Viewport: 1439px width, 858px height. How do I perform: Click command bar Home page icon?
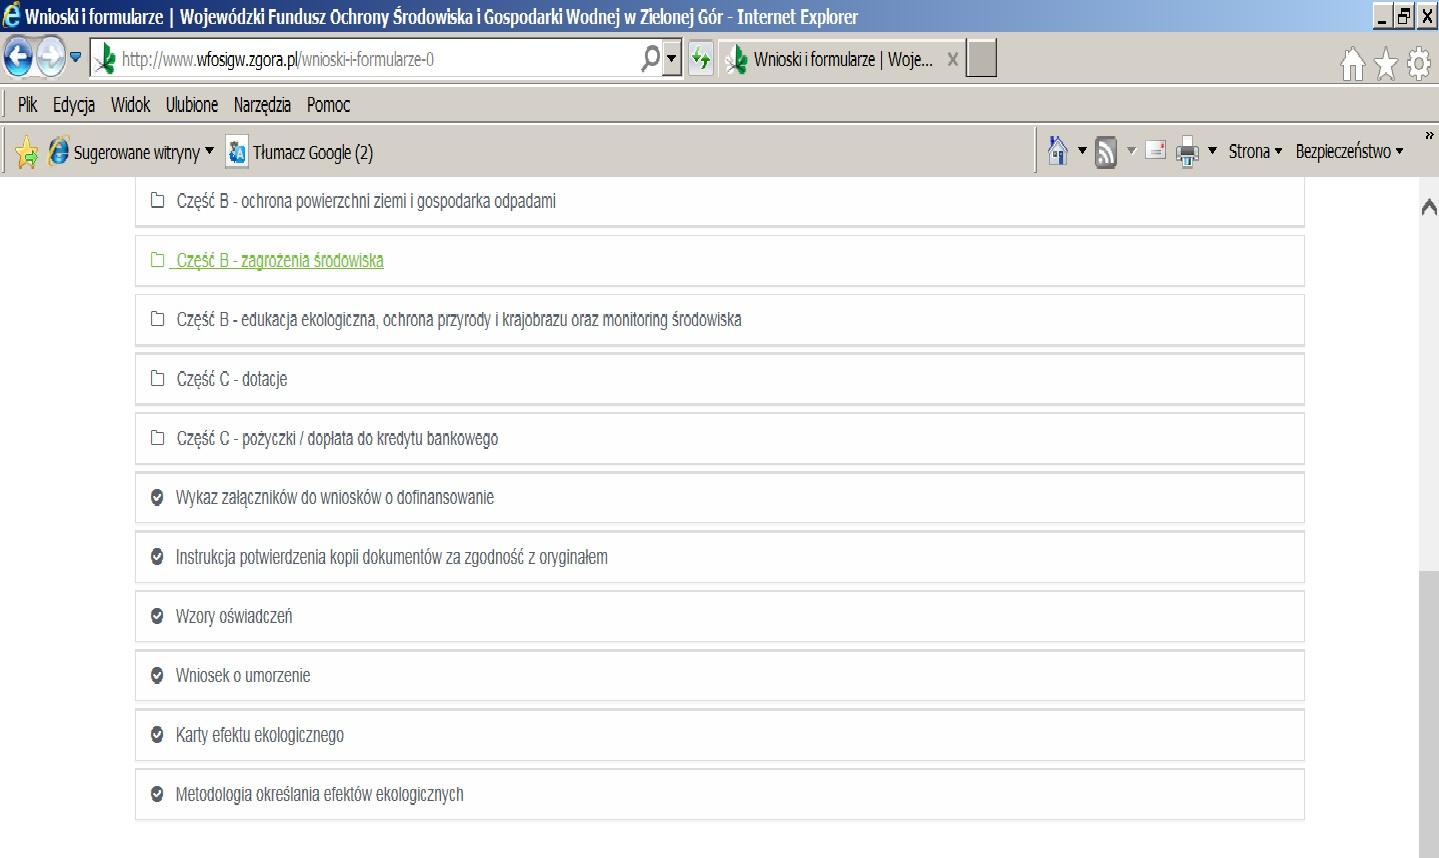coord(1057,151)
